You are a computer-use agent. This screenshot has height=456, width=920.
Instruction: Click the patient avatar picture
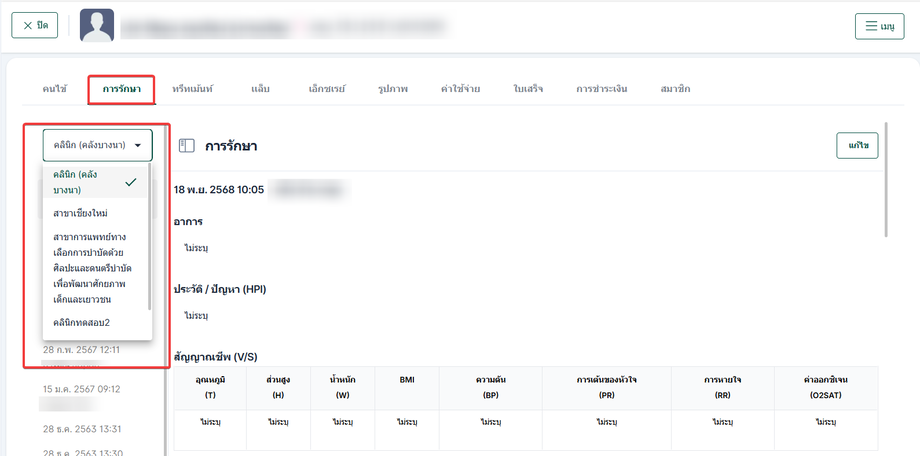tap(97, 25)
